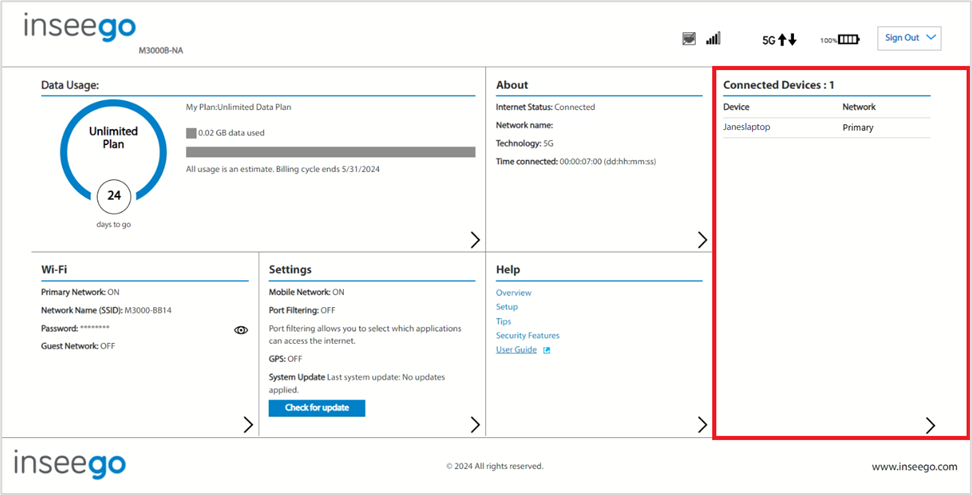Expand the Data Usage panel arrow
The image size is (972, 495).
pyautogui.click(x=475, y=240)
